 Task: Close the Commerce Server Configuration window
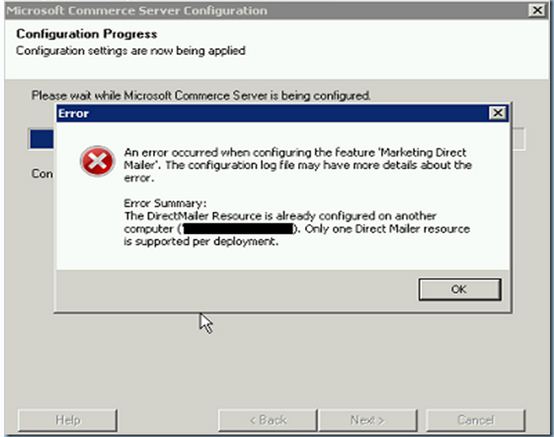(537, 10)
